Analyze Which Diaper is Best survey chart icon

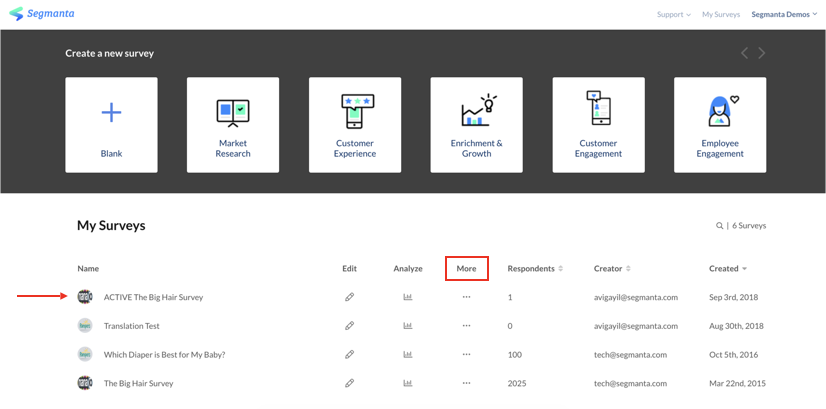point(408,354)
